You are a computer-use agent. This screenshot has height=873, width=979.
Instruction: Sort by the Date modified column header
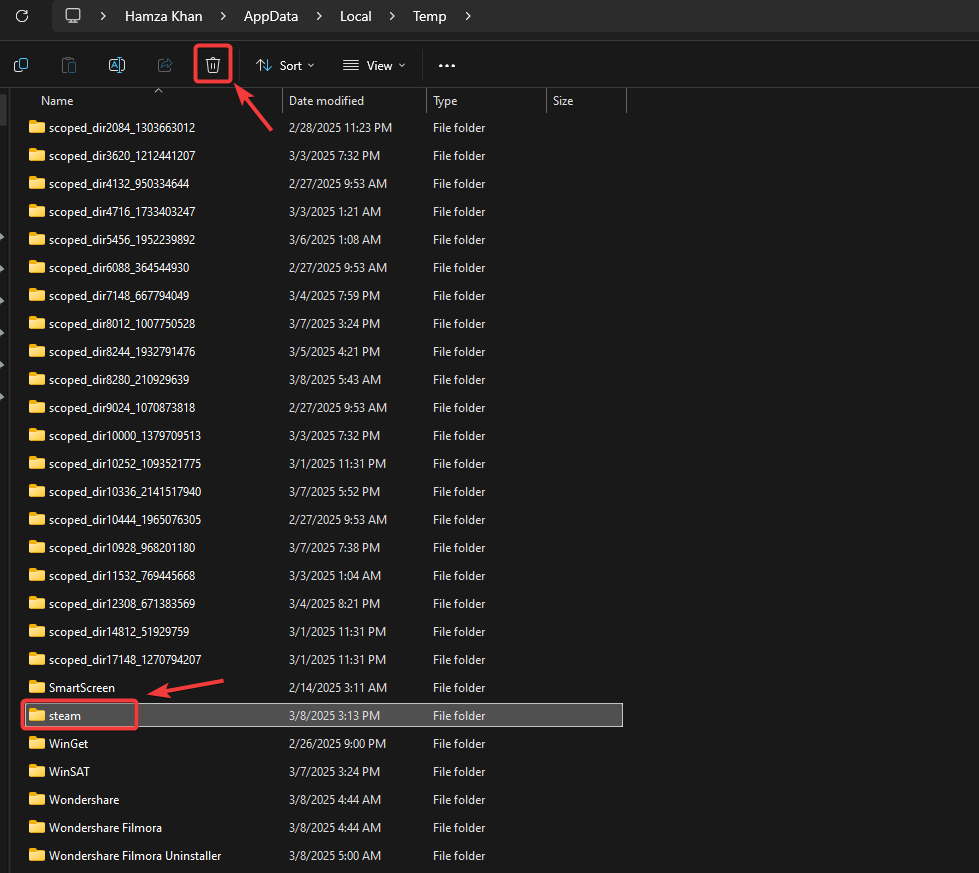[x=326, y=101]
